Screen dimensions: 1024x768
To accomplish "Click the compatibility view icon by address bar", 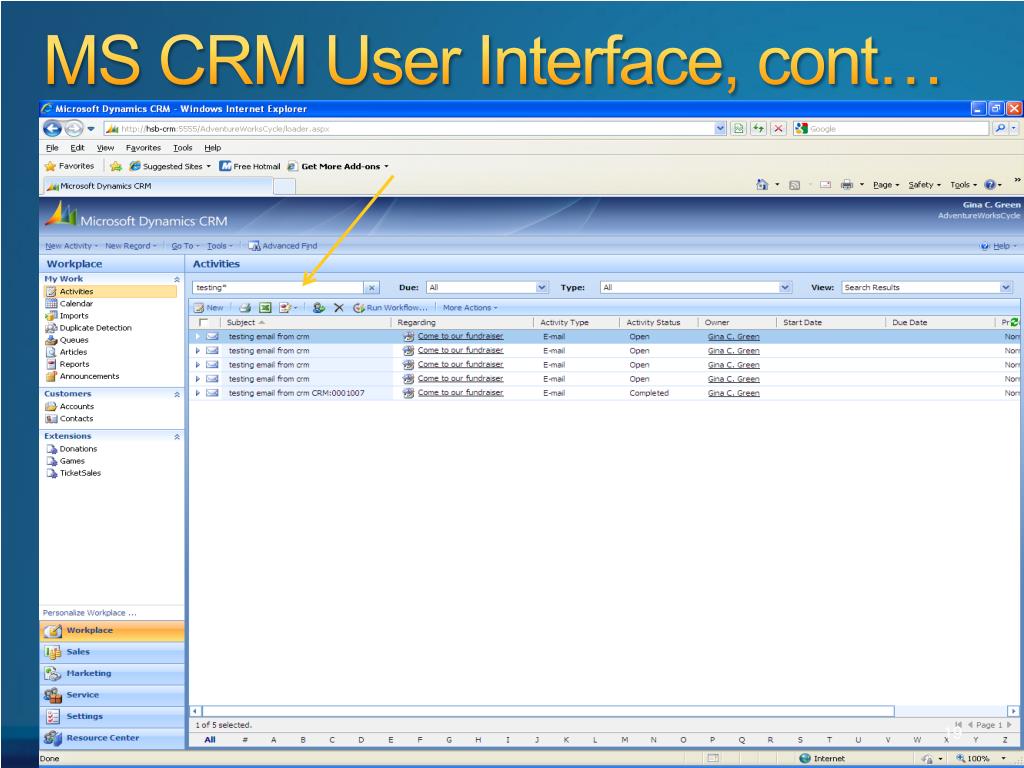I will [x=739, y=129].
